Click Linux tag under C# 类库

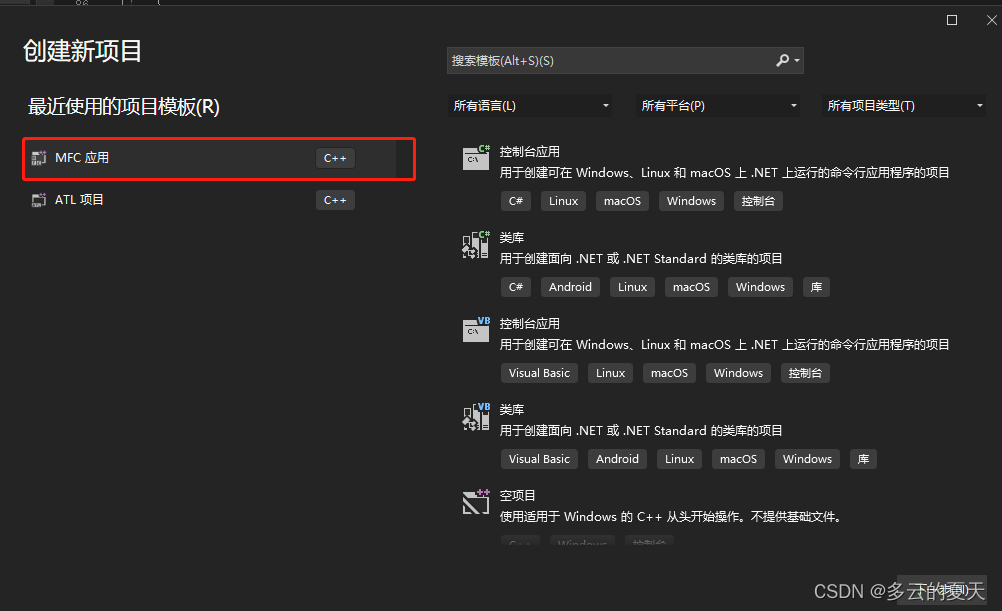pyautogui.click(x=633, y=287)
